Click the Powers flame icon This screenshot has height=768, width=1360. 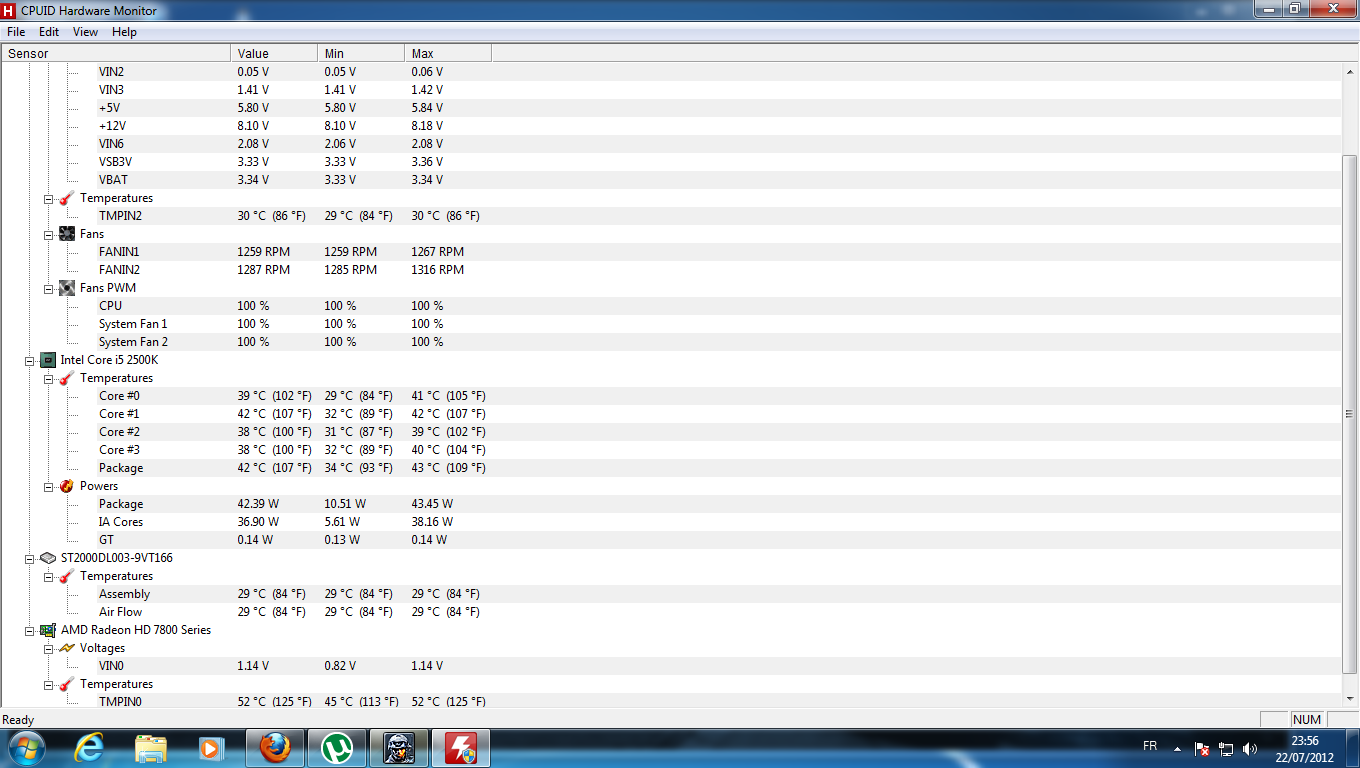point(67,486)
